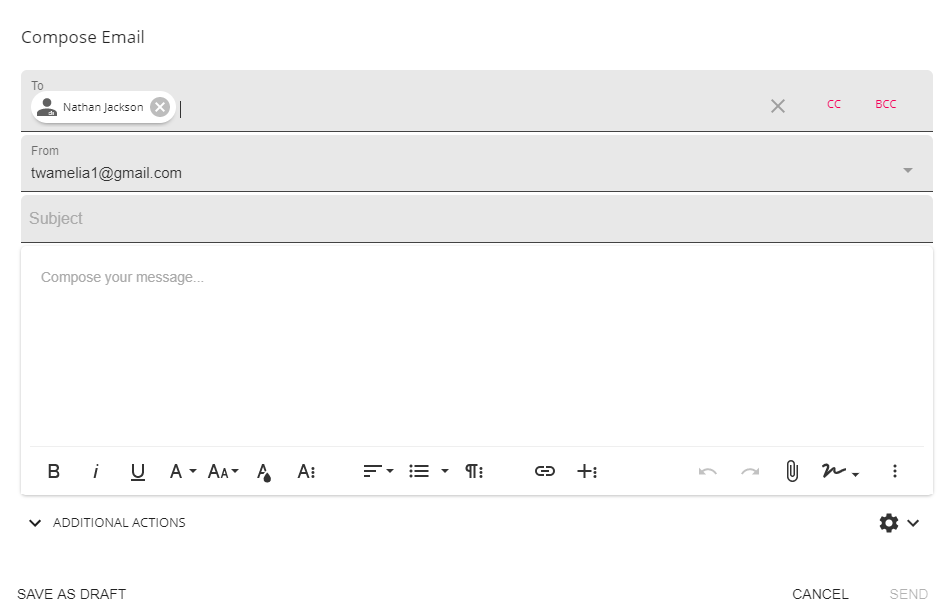Open more text formatting options
Screen dimensions: 946x615
tap(307, 471)
